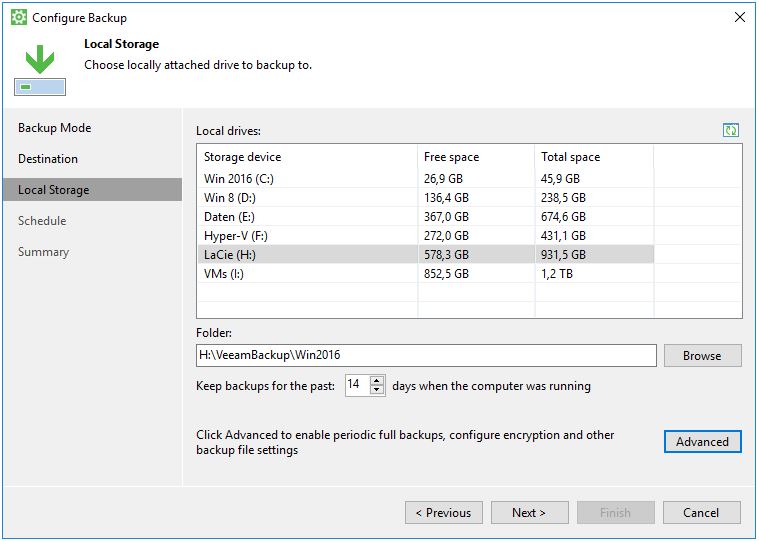
Task: Decrease retention days with the down arrow
Action: point(377,390)
